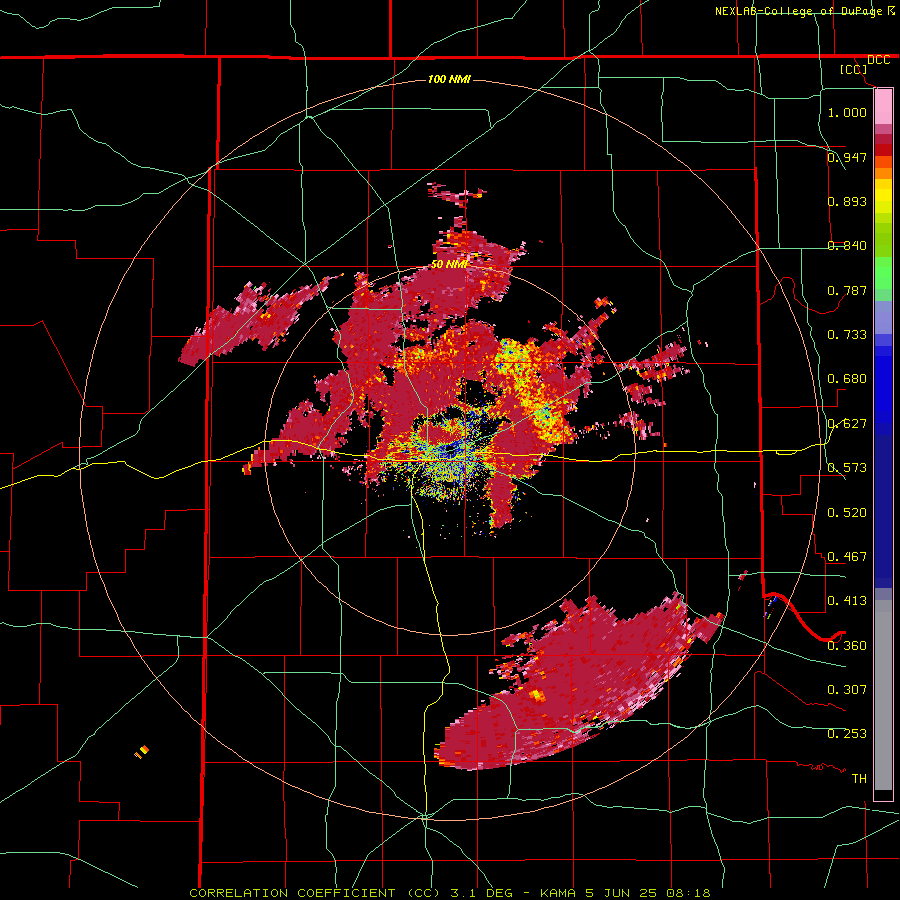Click the Correlation Coefficient caption at bottom
Image resolution: width=900 pixels, height=900 pixels.
[449, 893]
